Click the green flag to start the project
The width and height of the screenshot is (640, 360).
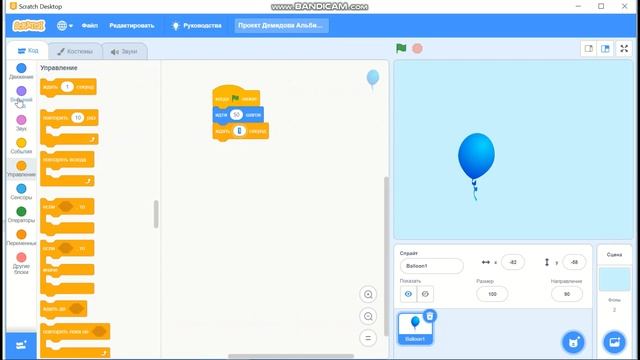pyautogui.click(x=401, y=49)
